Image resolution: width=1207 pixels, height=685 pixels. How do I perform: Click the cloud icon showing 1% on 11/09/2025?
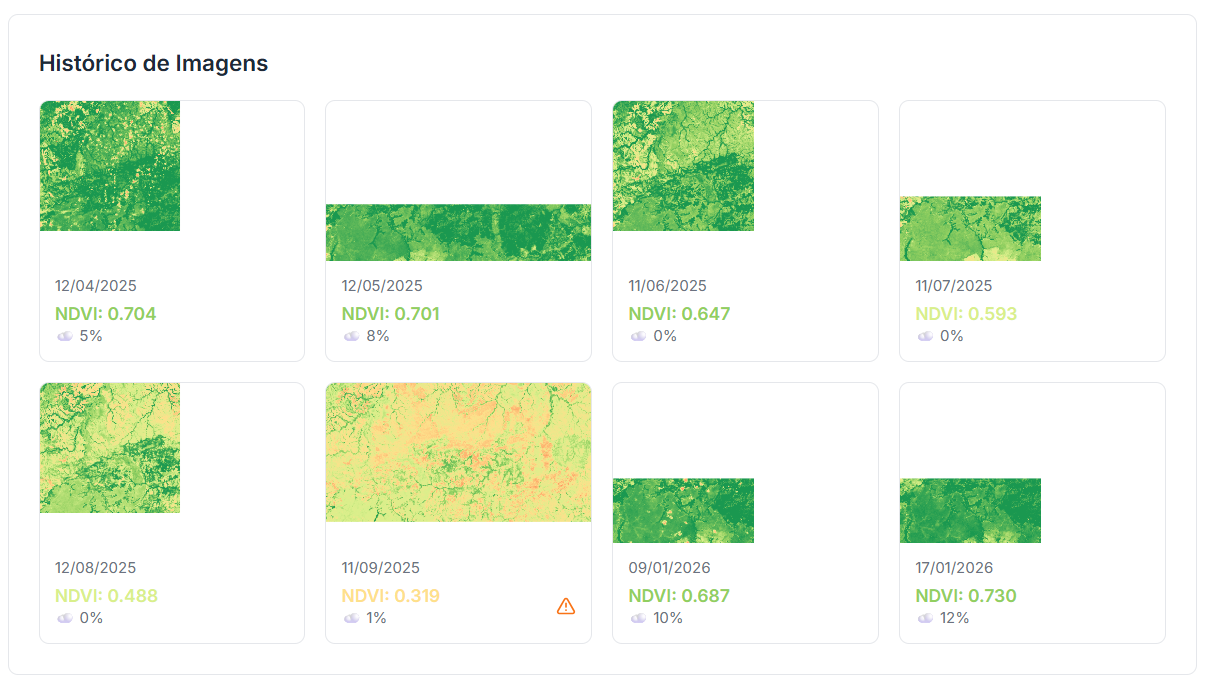tap(351, 619)
